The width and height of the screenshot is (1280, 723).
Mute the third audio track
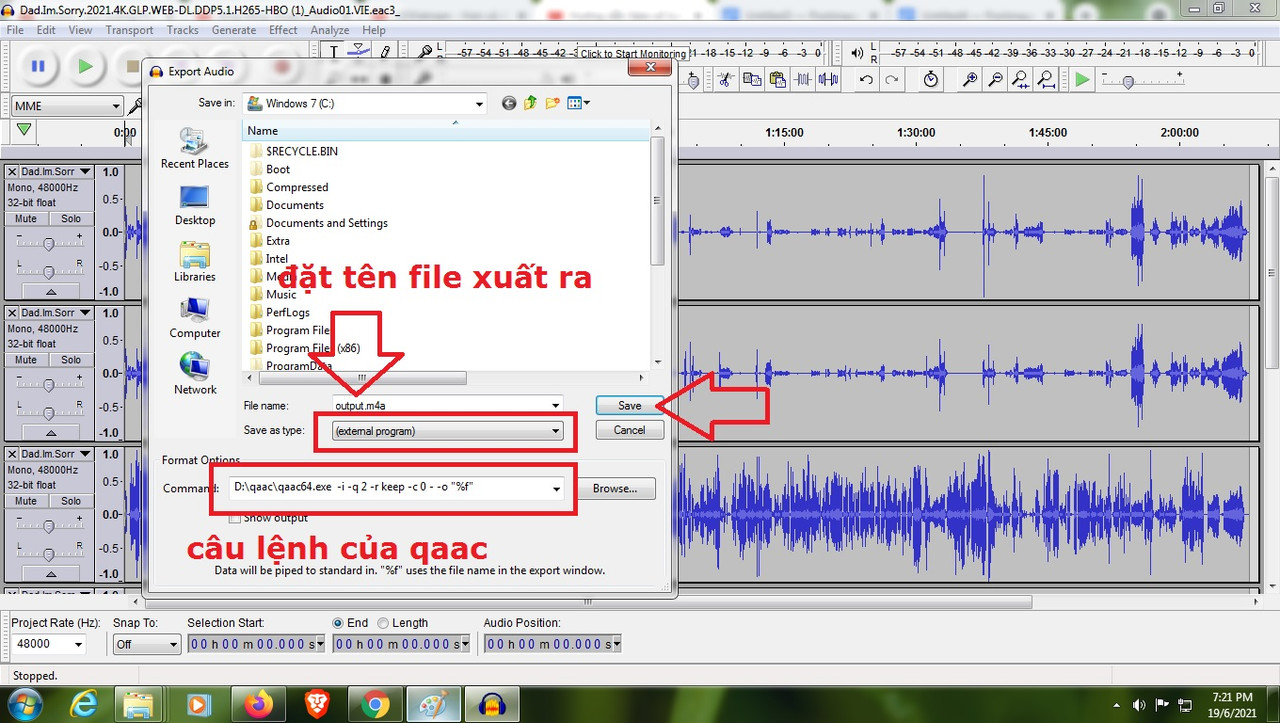tap(26, 501)
